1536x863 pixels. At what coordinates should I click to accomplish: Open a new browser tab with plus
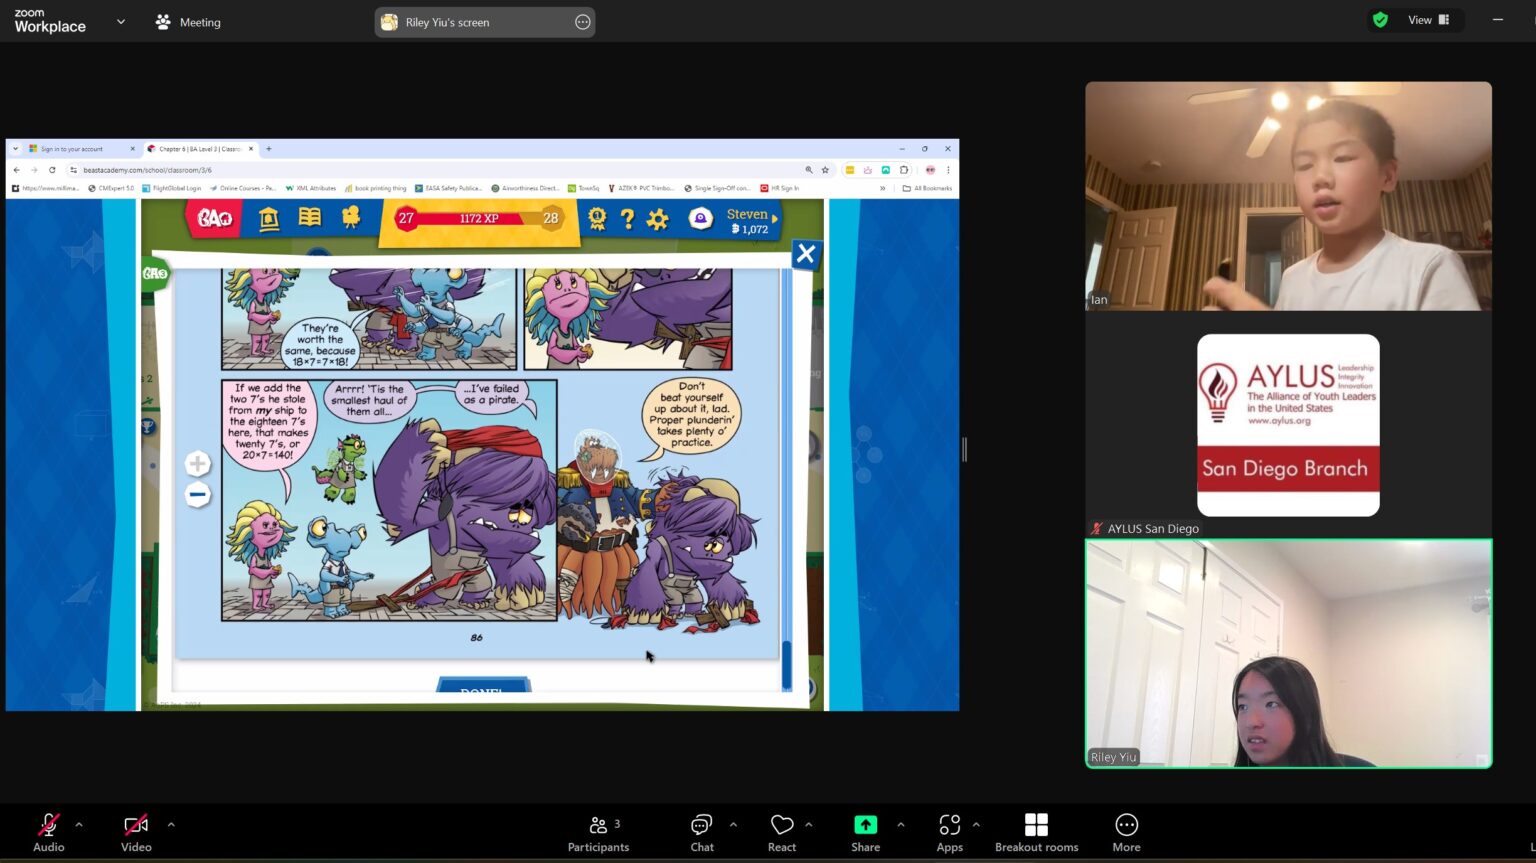click(268, 149)
